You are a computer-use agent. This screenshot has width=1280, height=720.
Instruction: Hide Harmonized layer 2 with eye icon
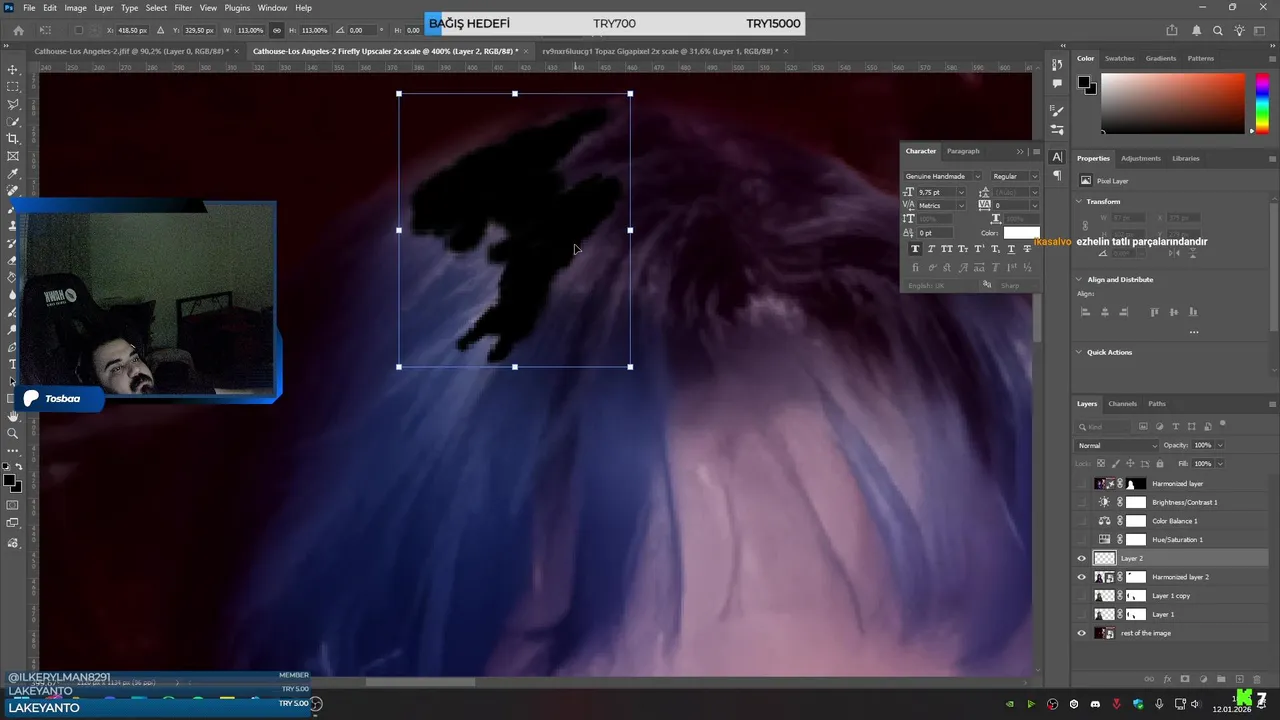(x=1081, y=577)
